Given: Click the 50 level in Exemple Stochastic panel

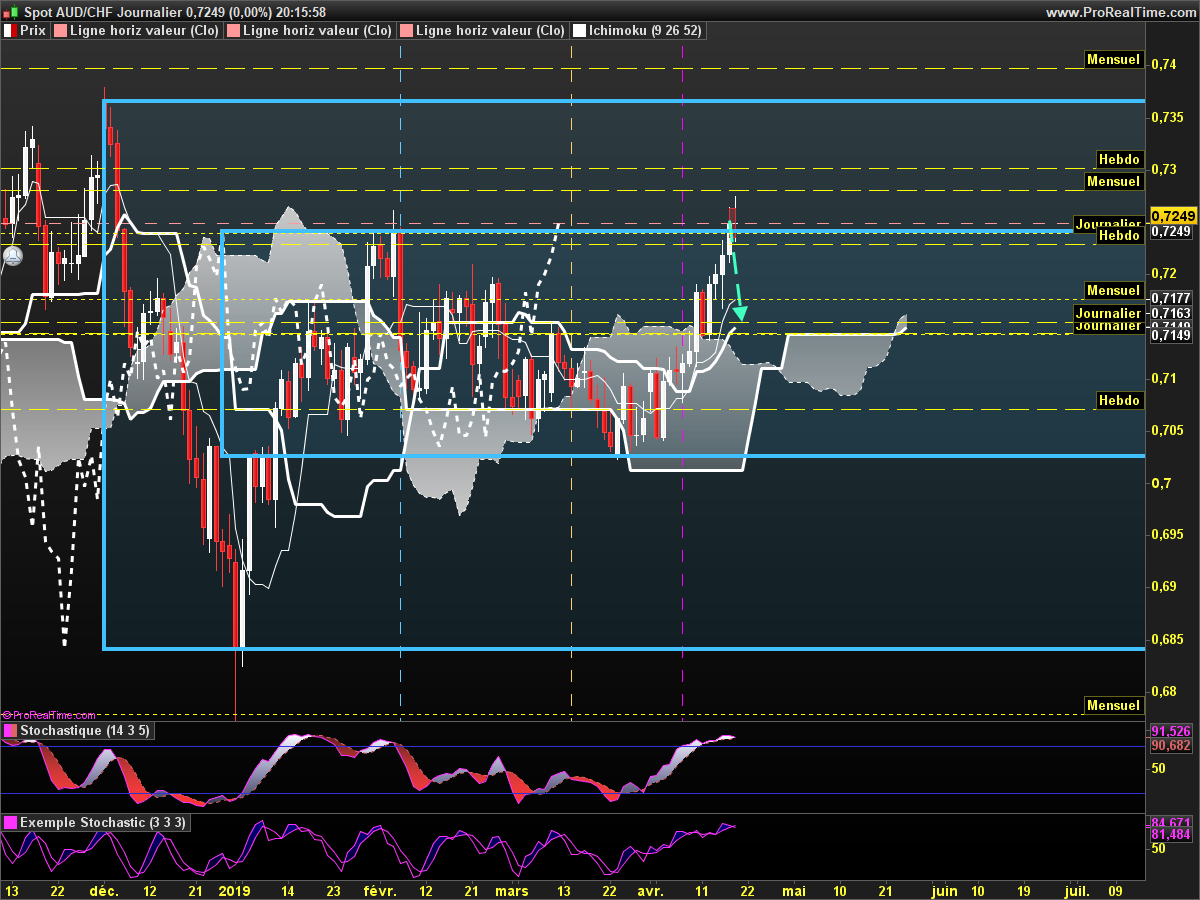Looking at the screenshot, I should pyautogui.click(x=1158, y=849).
